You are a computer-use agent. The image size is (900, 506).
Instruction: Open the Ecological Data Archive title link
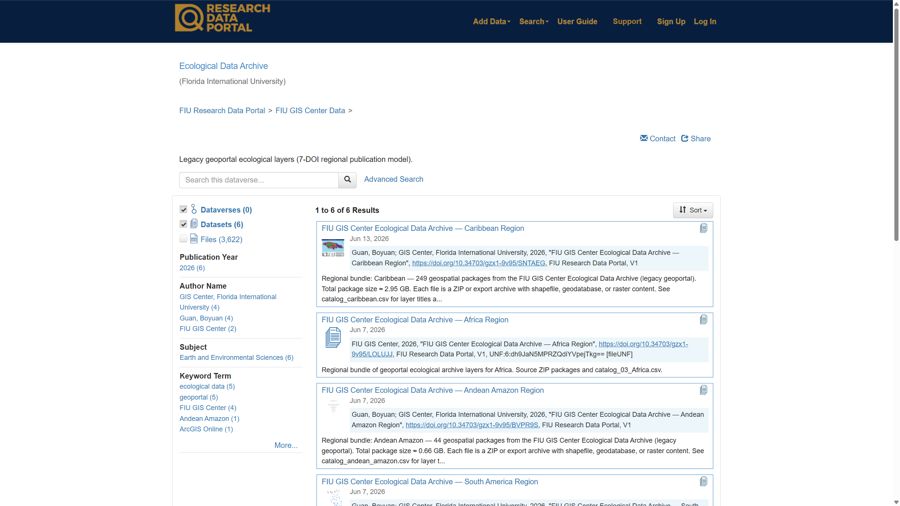coord(223,66)
